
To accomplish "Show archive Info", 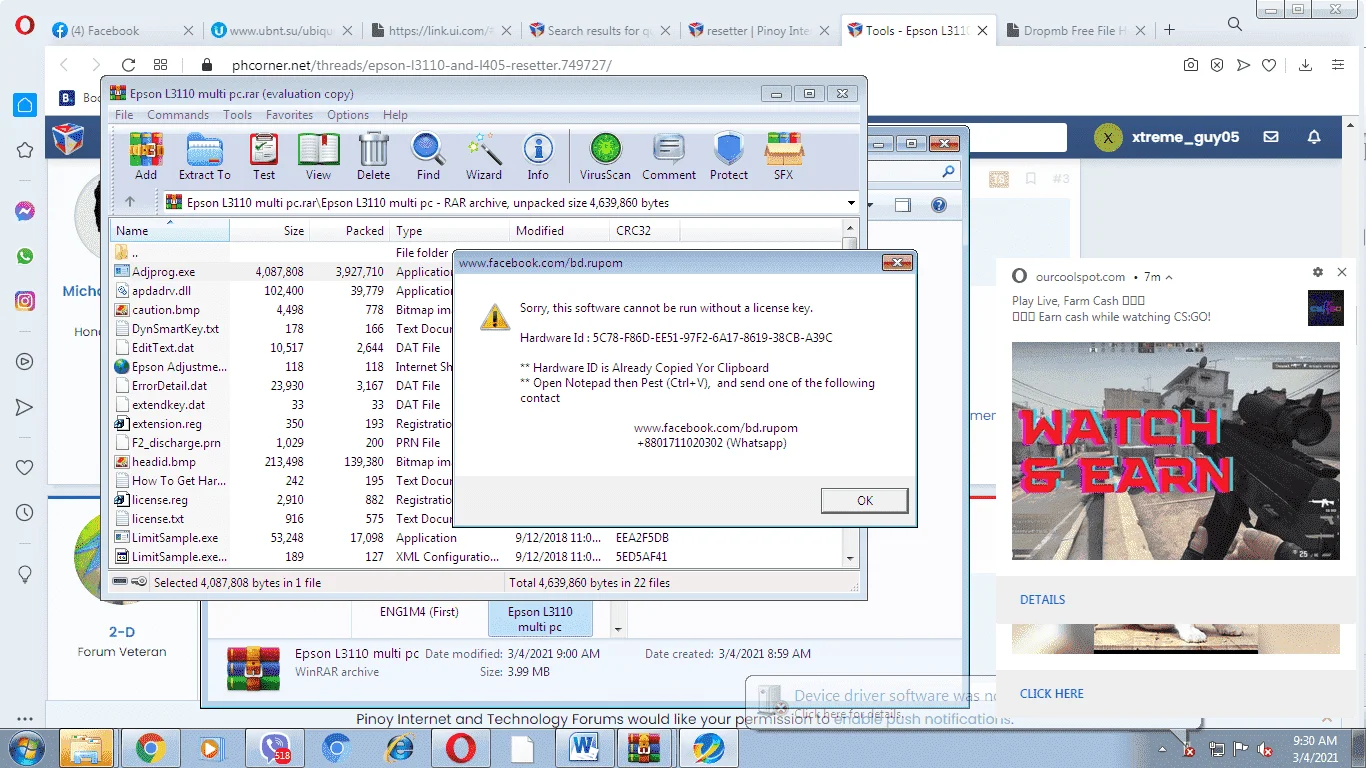I will click(x=538, y=157).
